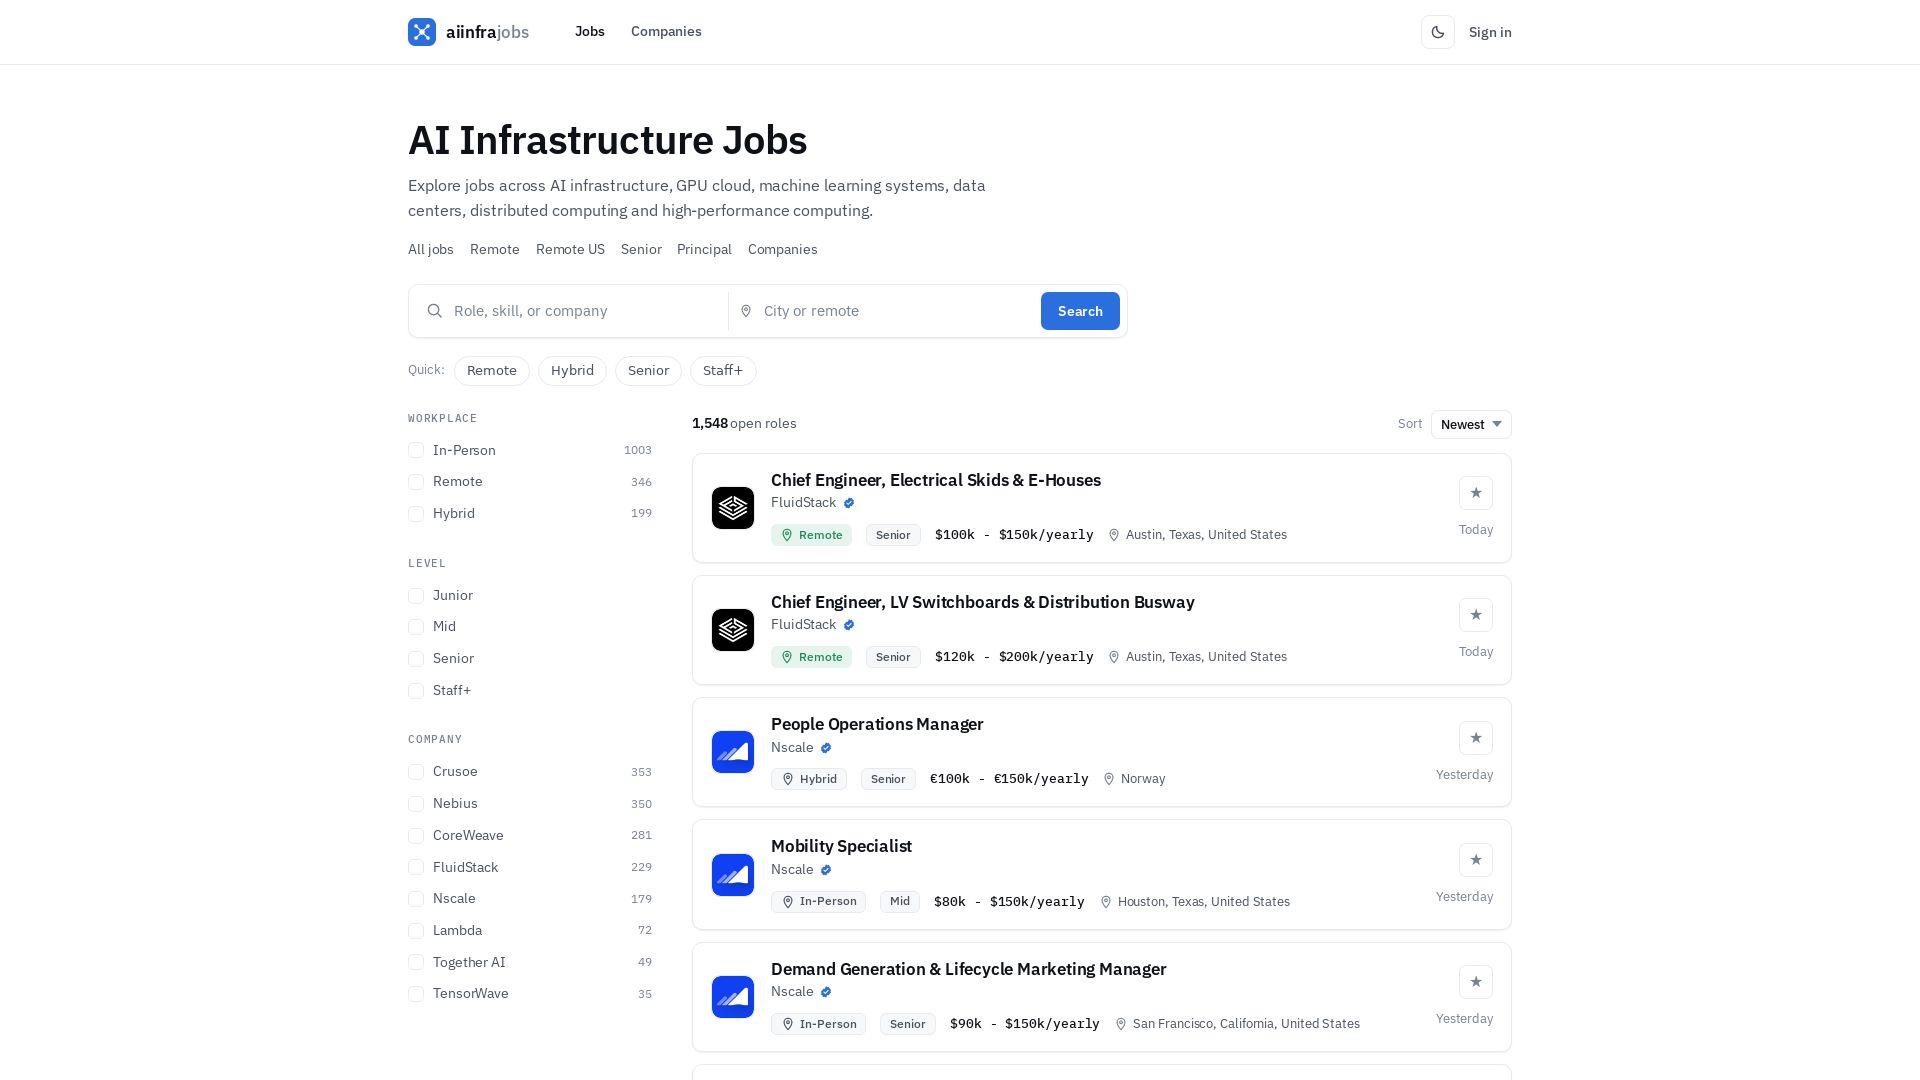Open the Newest sort dropdown

(1471, 424)
